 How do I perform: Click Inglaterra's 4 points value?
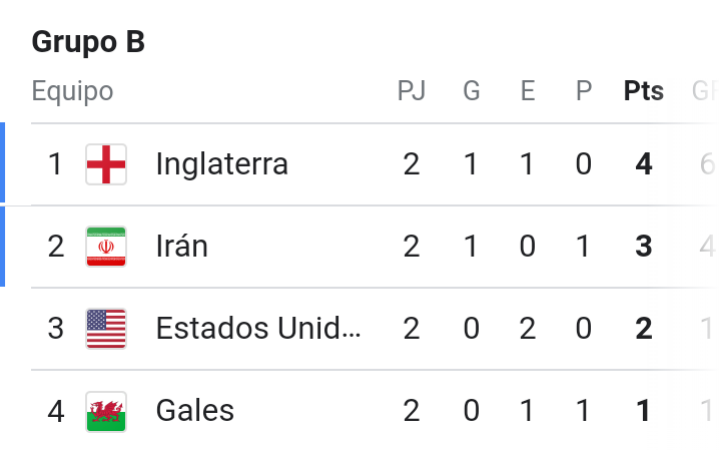(x=644, y=164)
